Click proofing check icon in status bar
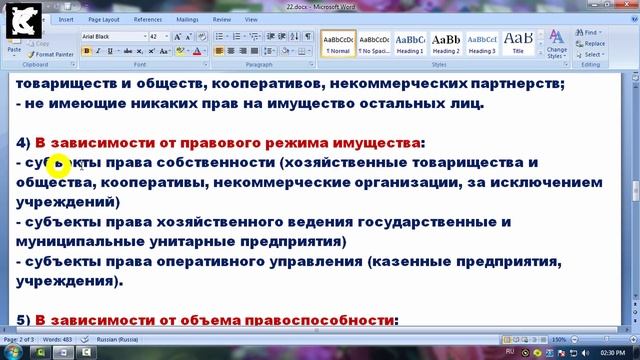Screen dimensions: 640x360 [x=84, y=340]
